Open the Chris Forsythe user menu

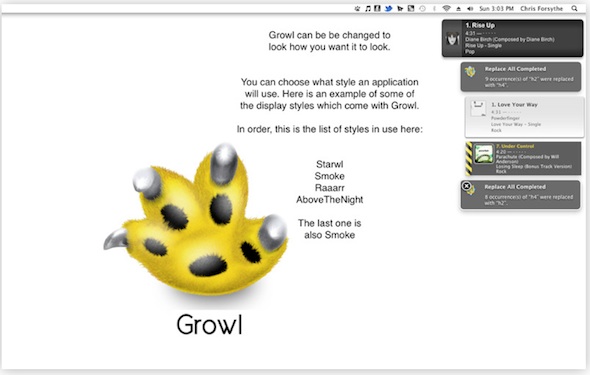[541, 8]
